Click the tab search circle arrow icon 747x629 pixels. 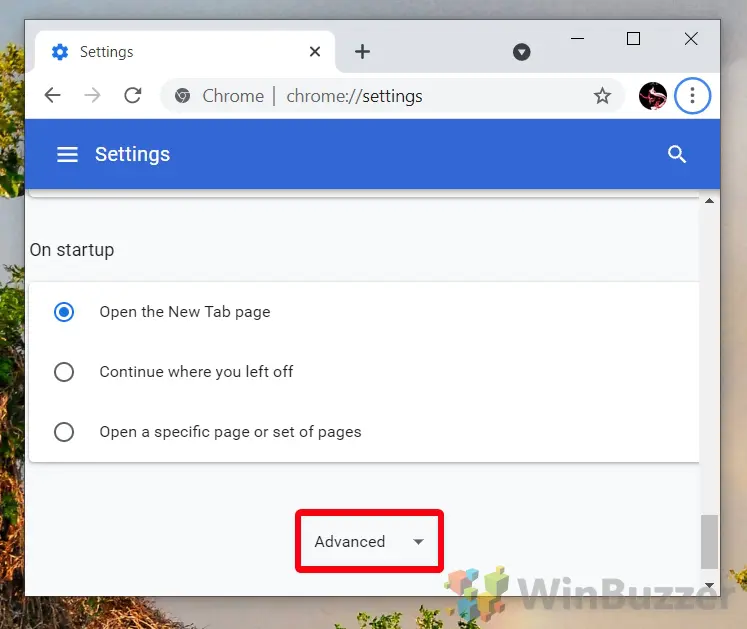tap(521, 52)
